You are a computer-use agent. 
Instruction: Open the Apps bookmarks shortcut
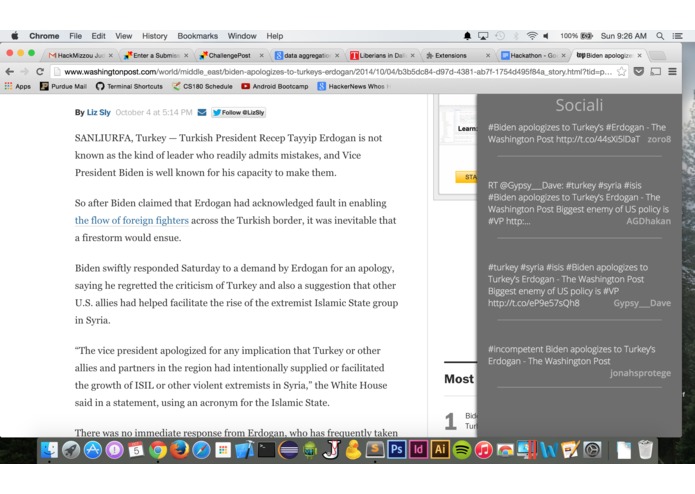pos(18,86)
